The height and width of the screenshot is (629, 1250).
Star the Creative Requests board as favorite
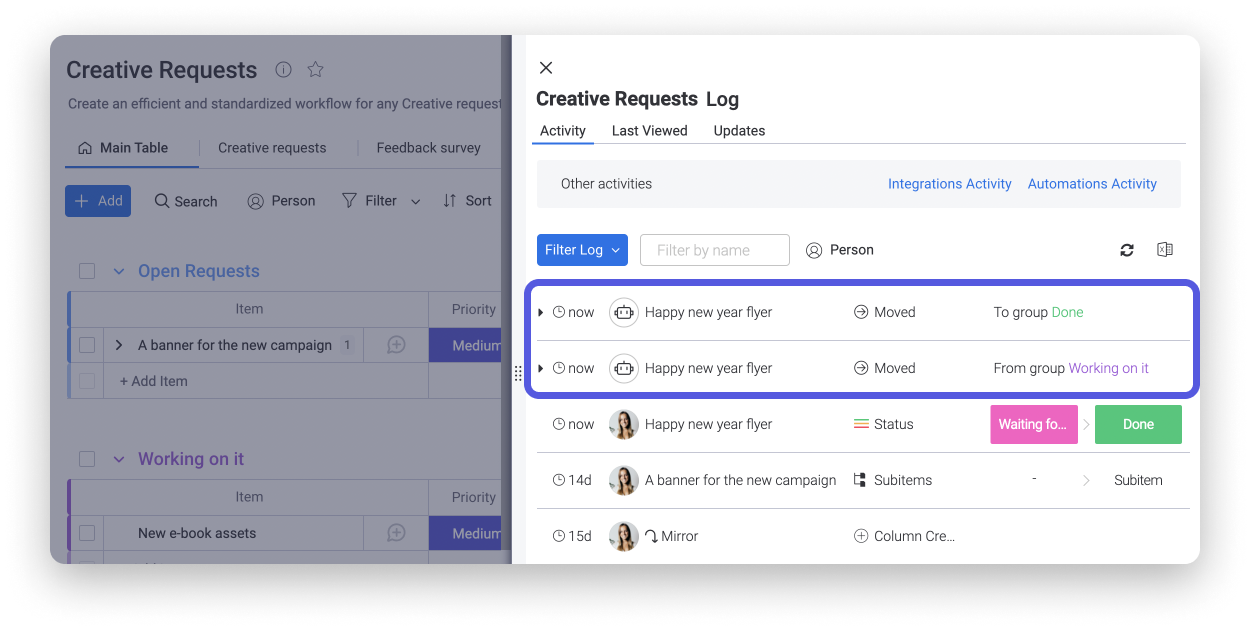315,70
